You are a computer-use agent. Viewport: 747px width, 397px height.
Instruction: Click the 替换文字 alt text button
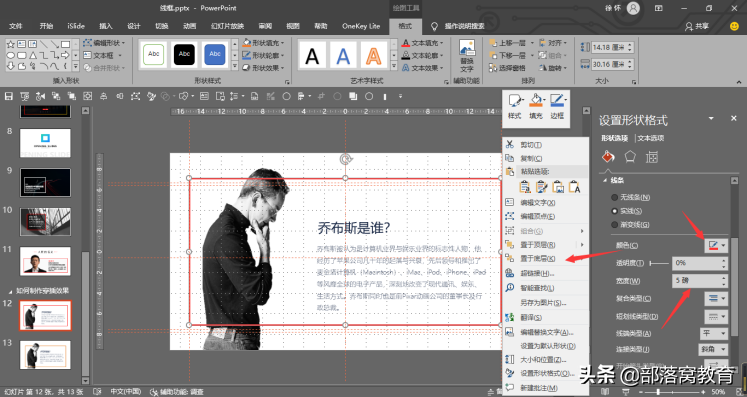coord(467,55)
